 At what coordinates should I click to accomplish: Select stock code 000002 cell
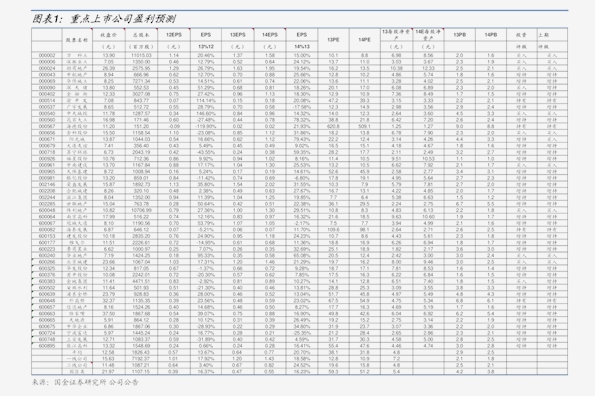click(47, 55)
